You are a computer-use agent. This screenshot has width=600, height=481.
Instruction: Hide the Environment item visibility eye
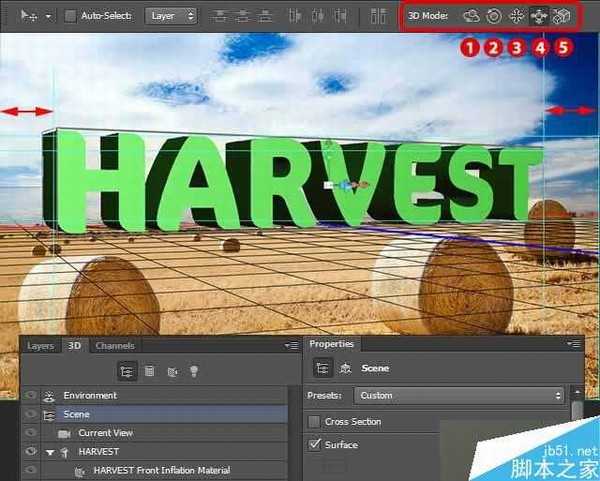(x=33, y=396)
